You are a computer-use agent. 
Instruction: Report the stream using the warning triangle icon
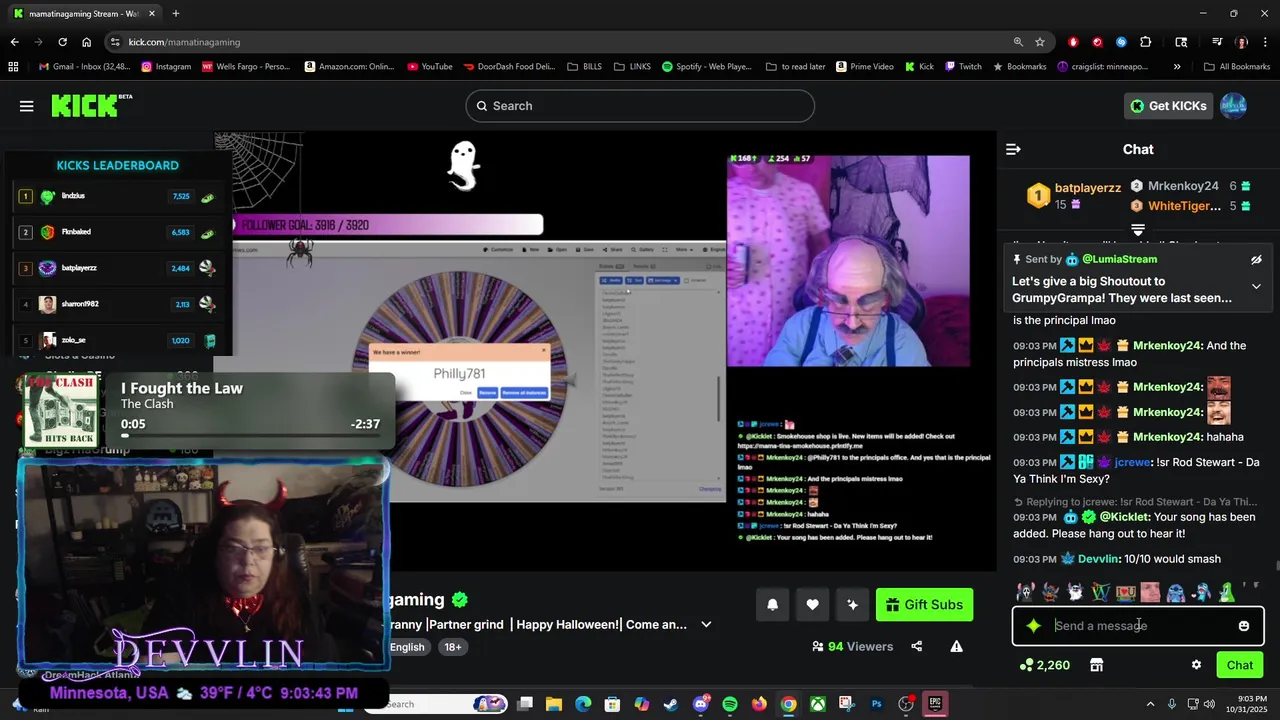point(957,647)
